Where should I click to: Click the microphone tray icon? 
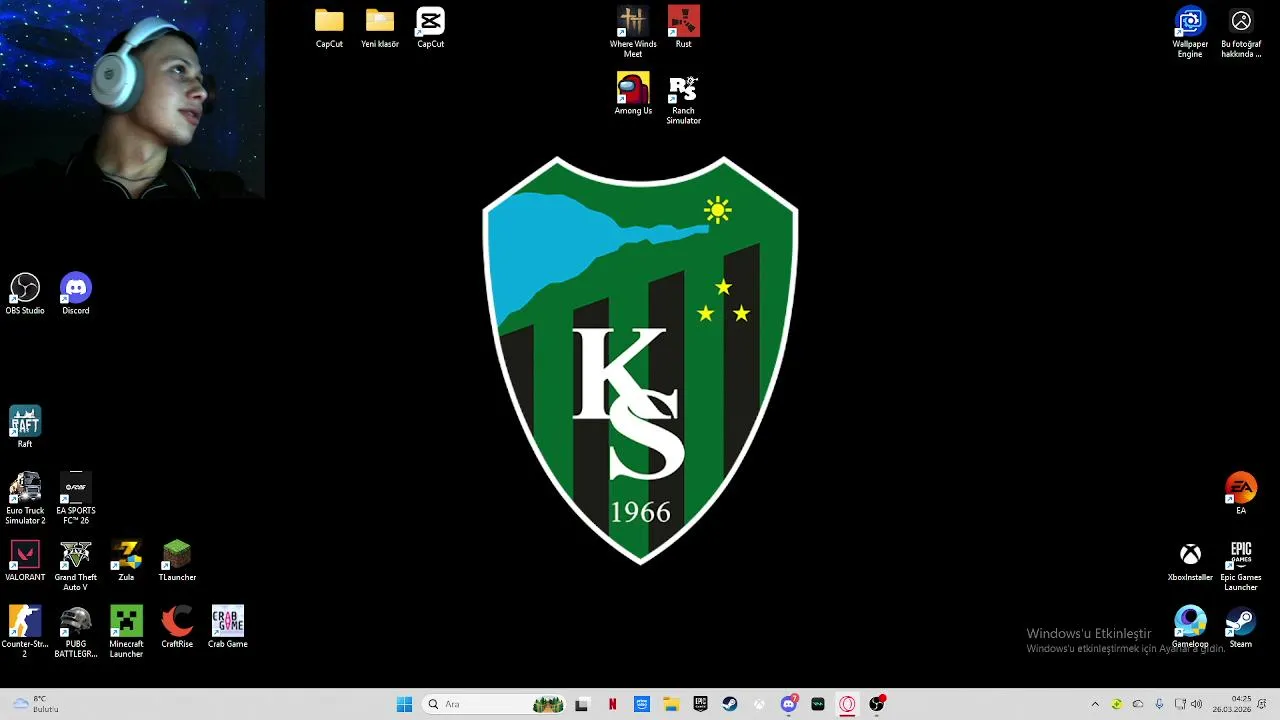[x=1160, y=704]
